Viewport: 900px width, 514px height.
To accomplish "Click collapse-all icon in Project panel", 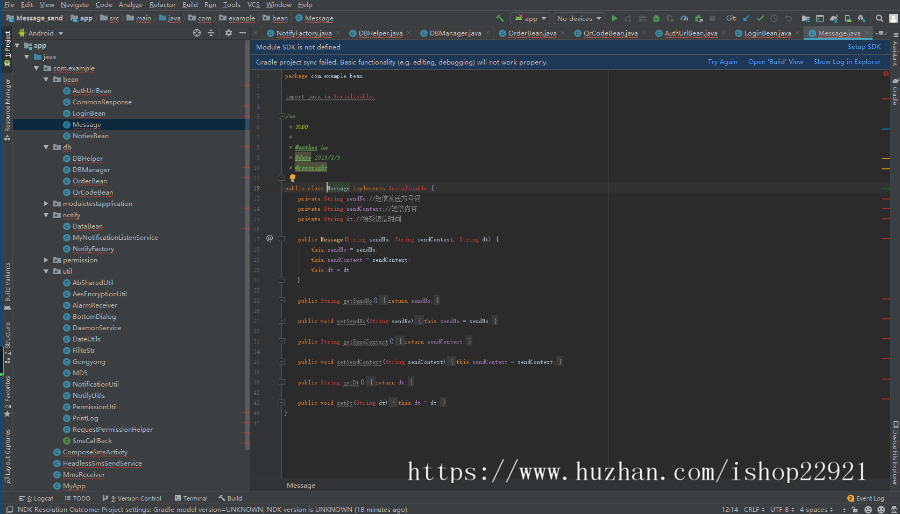I will point(212,33).
